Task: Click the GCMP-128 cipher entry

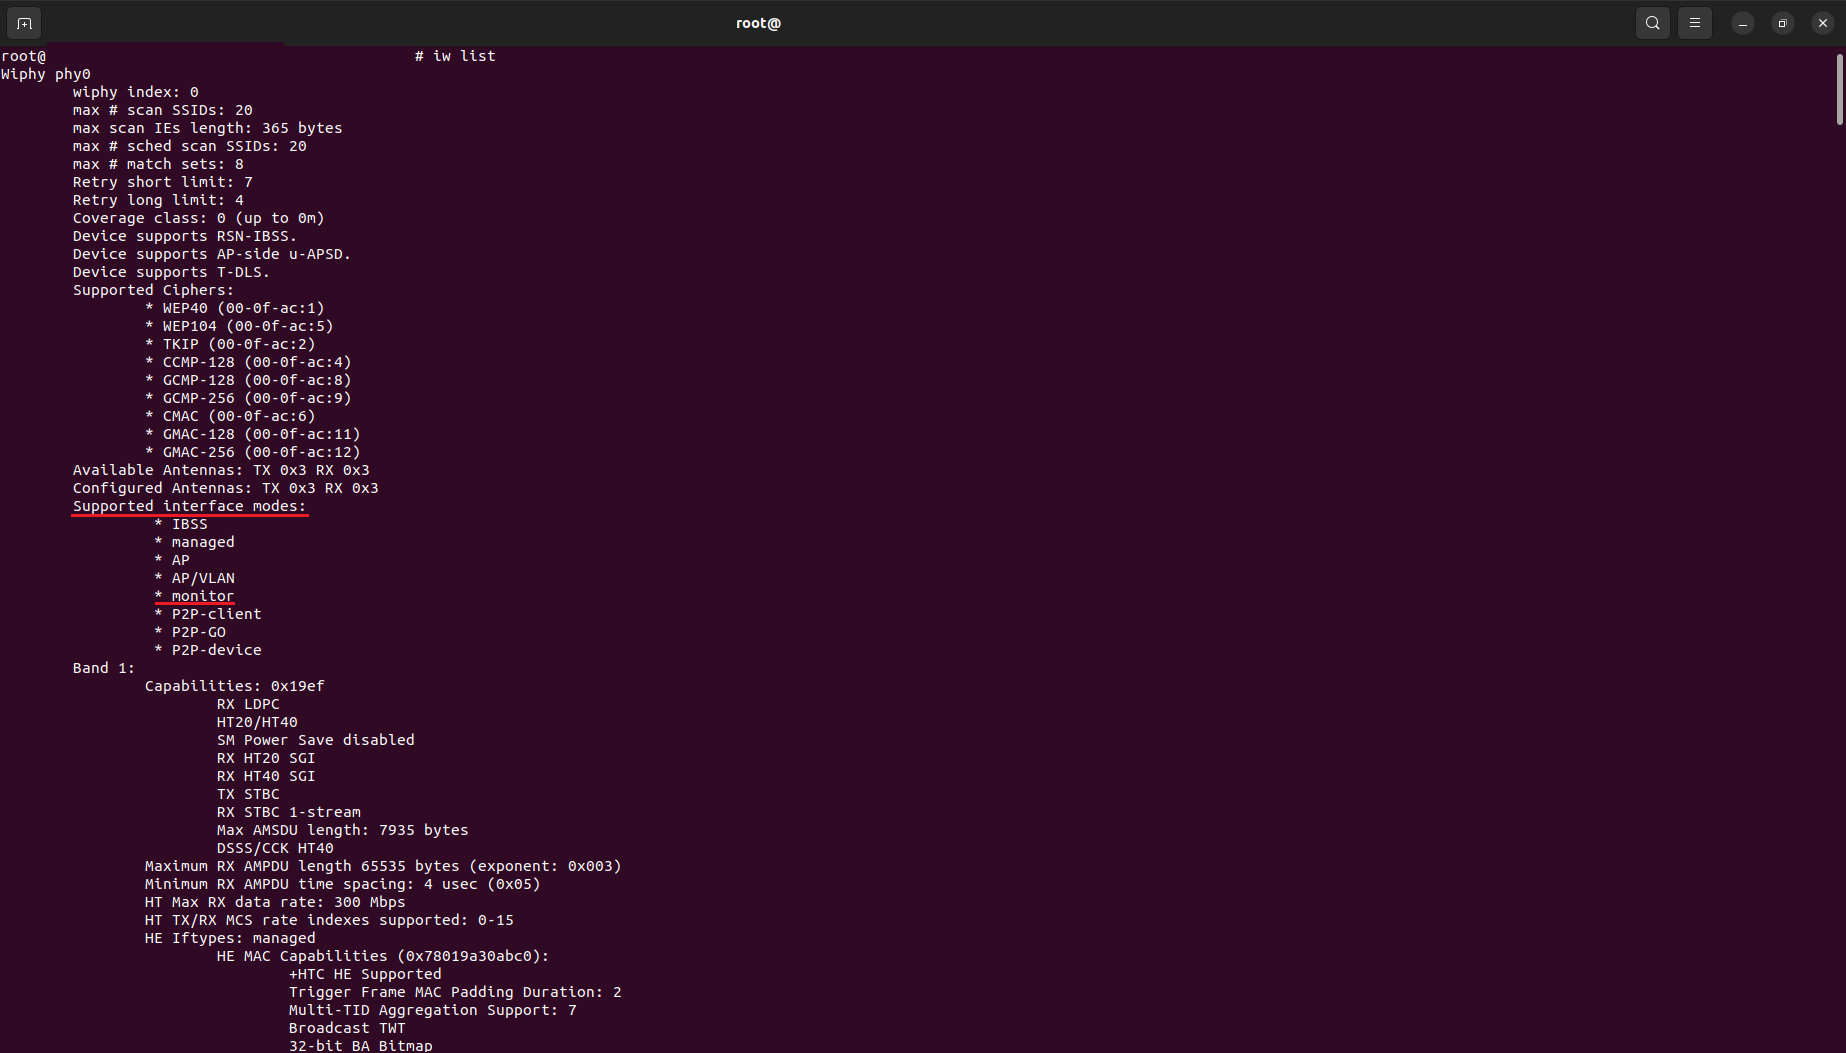Action: point(248,380)
